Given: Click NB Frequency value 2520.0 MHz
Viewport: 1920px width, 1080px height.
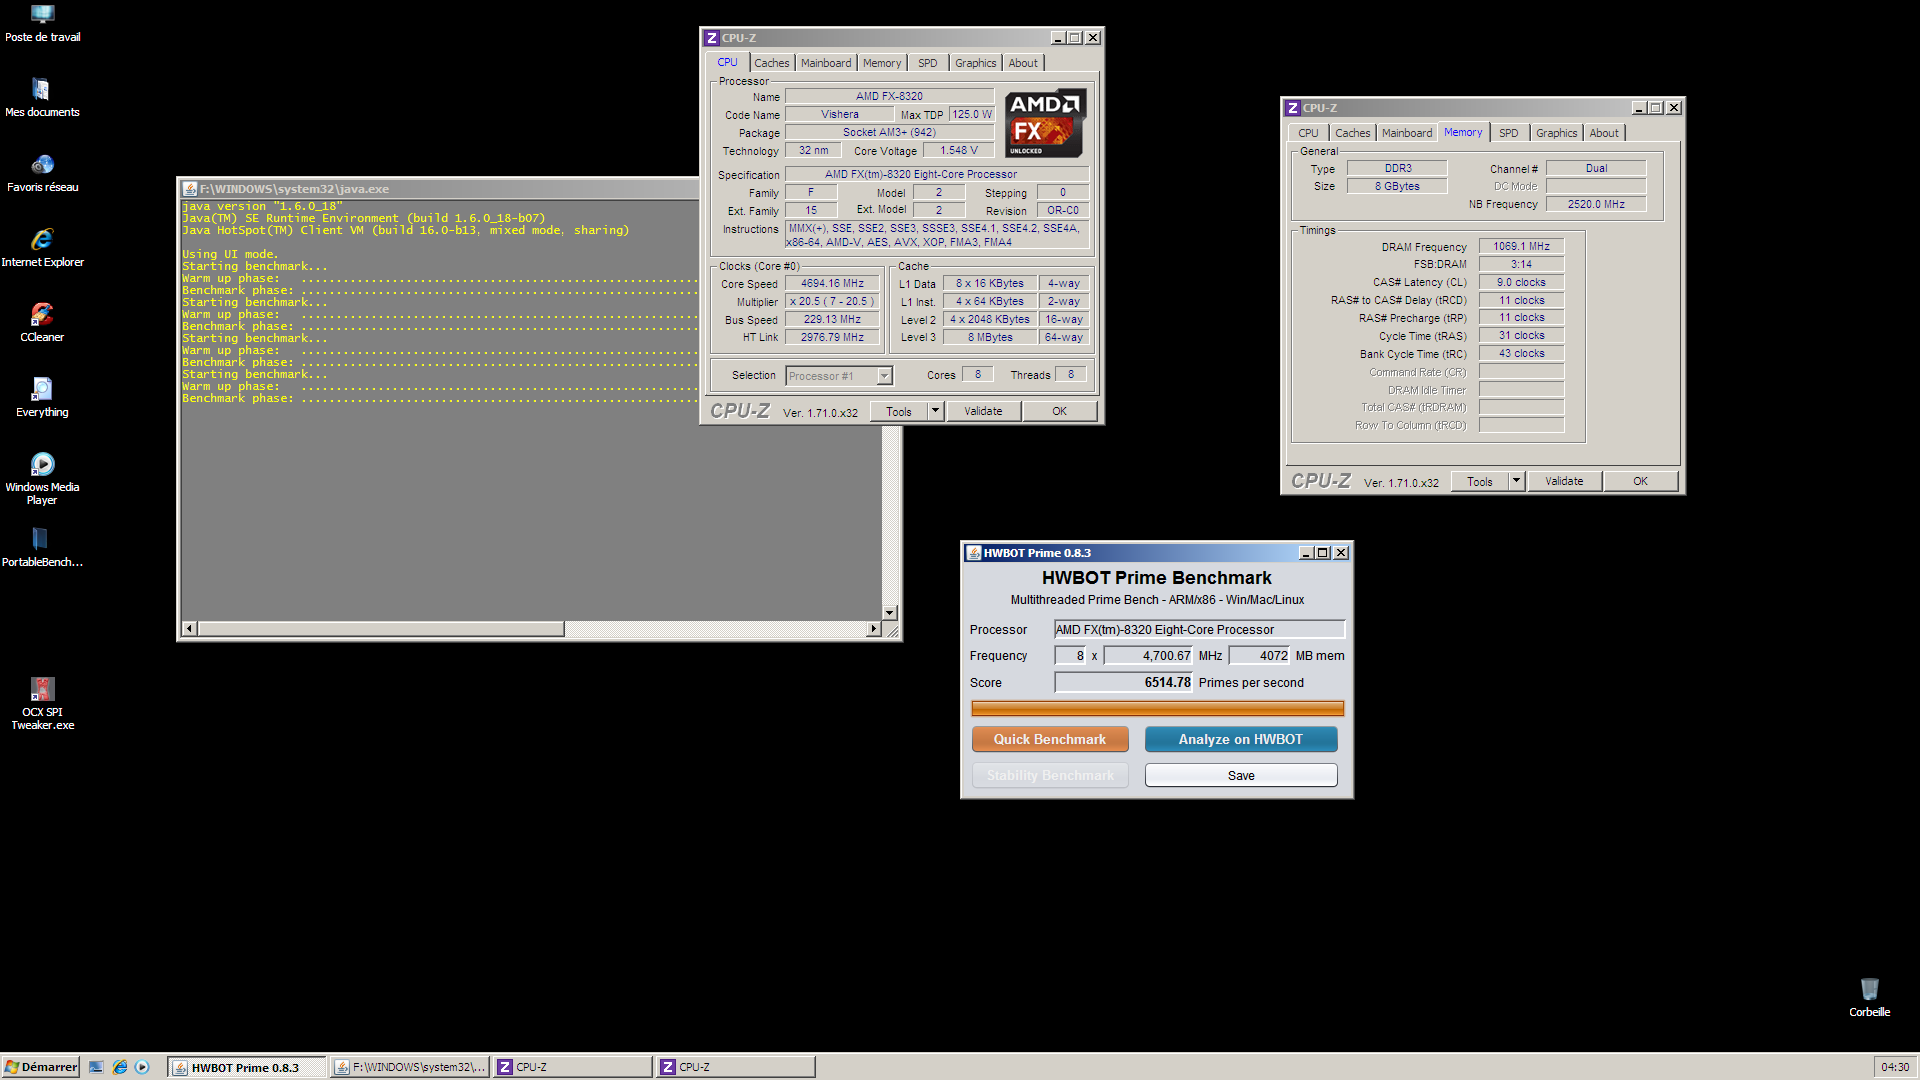Looking at the screenshot, I should point(1595,204).
